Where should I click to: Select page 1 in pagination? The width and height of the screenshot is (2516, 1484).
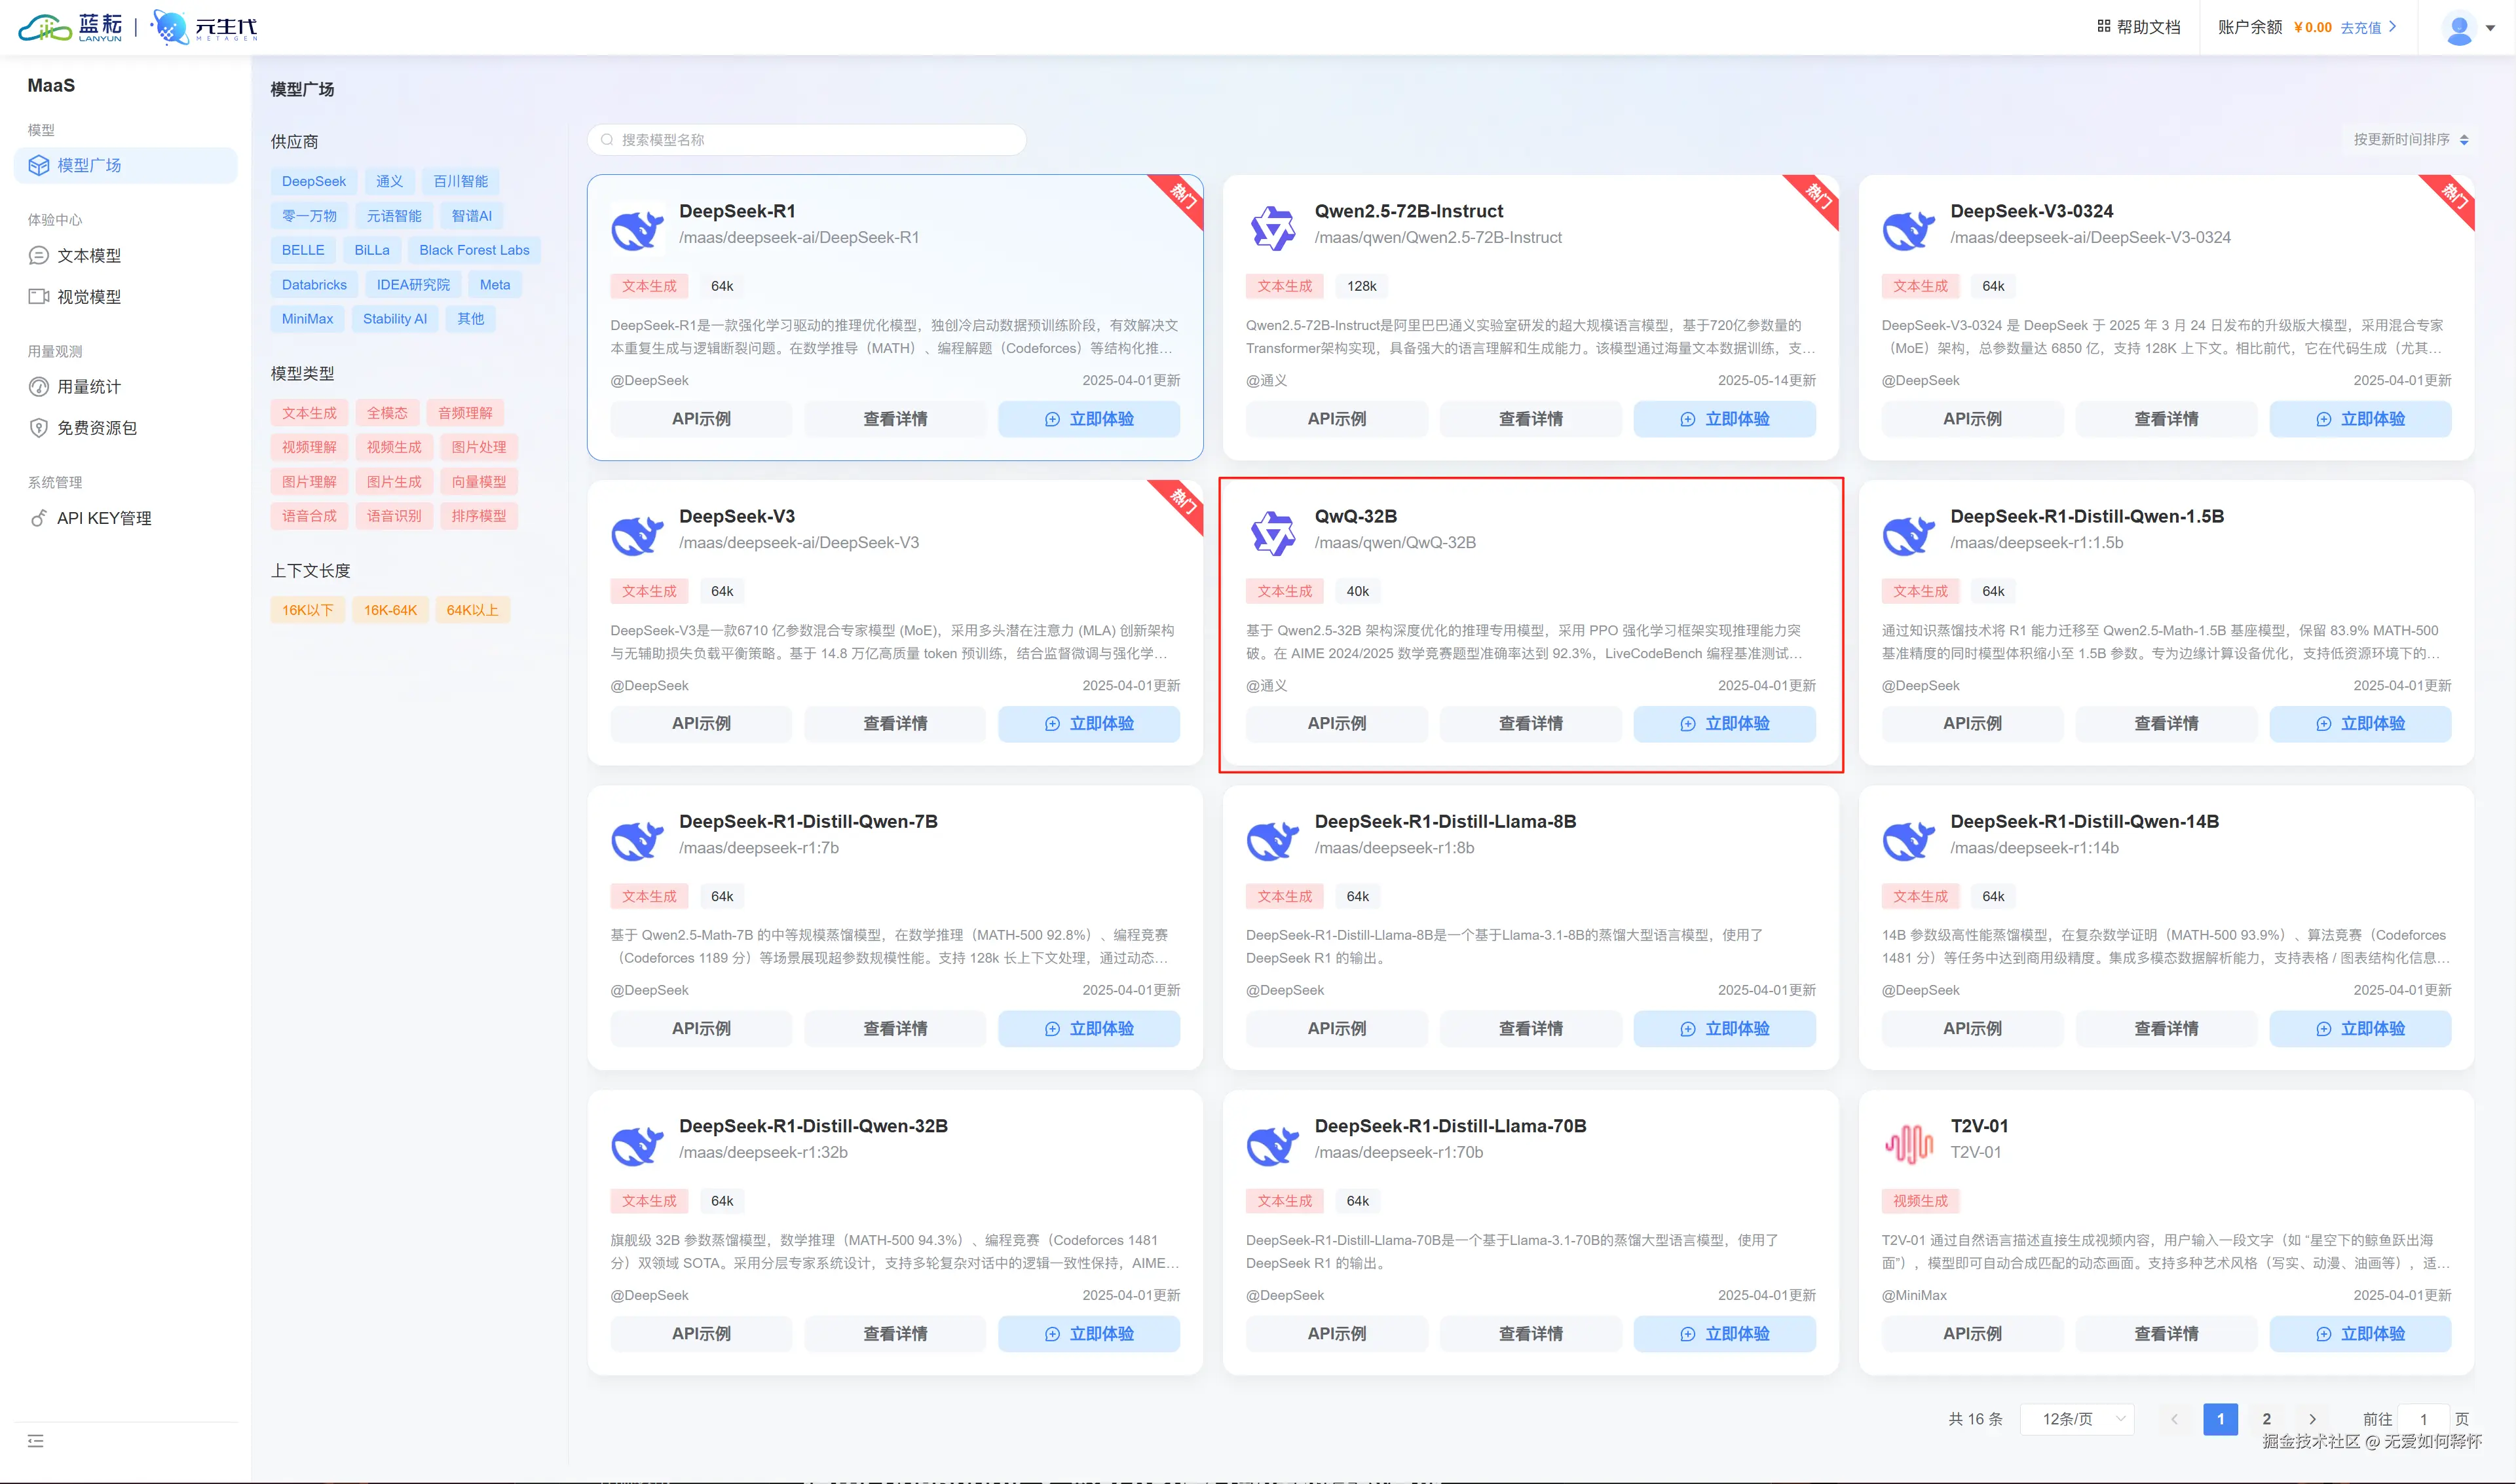point(2220,1419)
